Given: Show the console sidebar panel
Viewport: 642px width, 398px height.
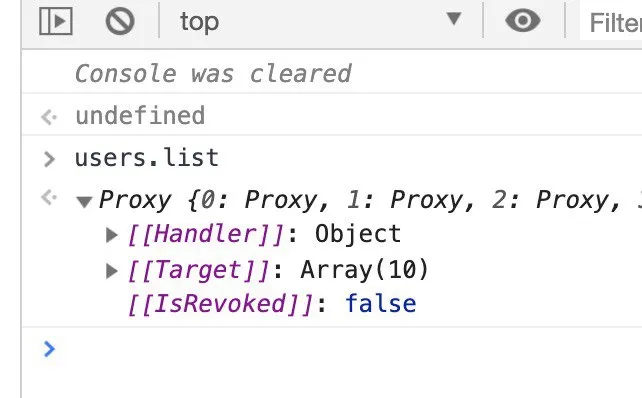Looking at the screenshot, I should pos(56,21).
